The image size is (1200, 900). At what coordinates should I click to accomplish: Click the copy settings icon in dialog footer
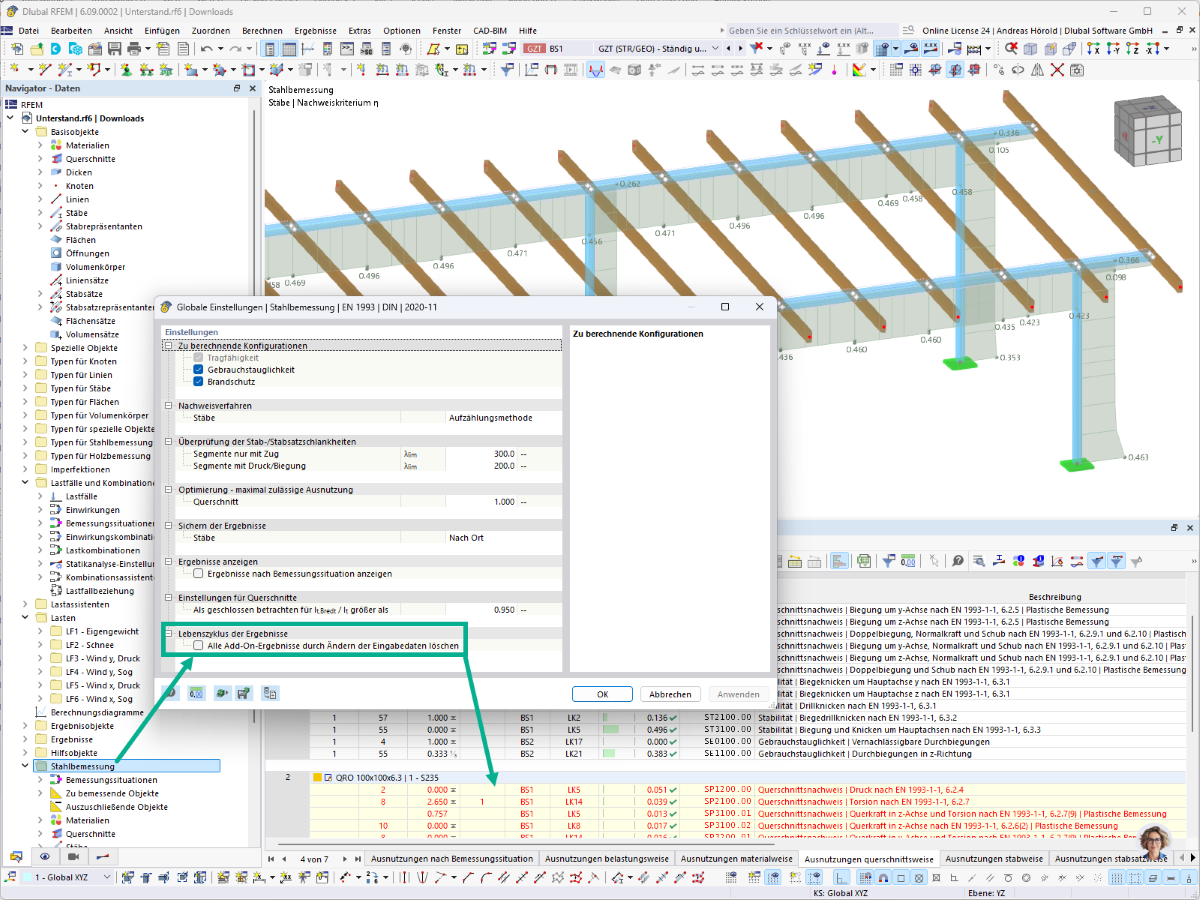coord(270,692)
